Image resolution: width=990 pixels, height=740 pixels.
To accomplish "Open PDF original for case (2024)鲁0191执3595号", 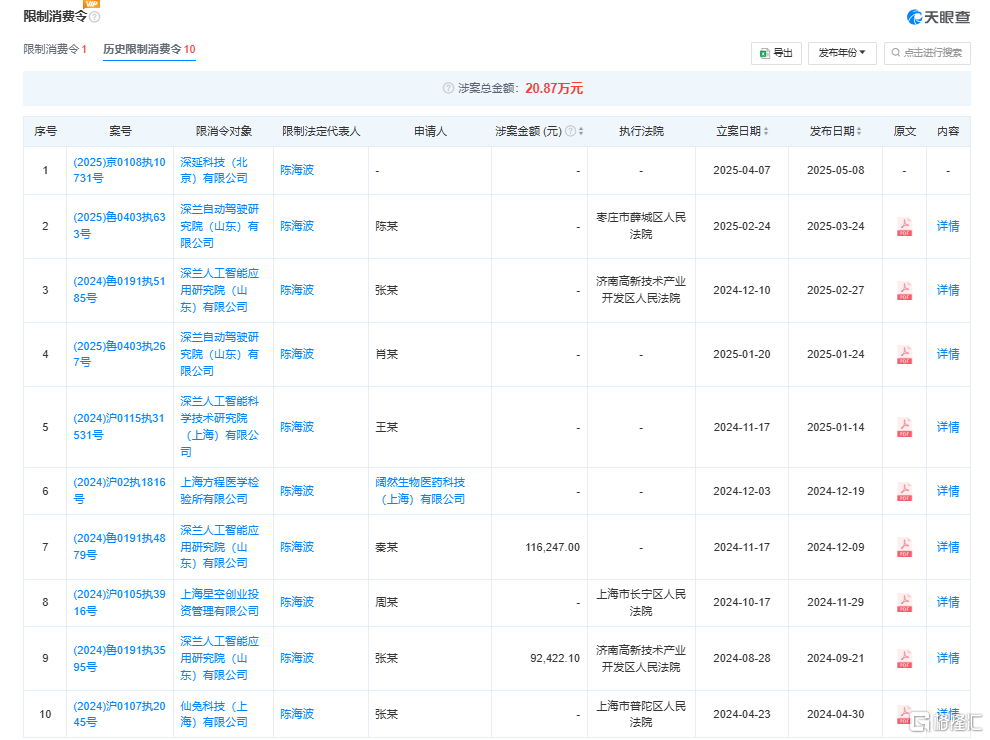I will [904, 659].
